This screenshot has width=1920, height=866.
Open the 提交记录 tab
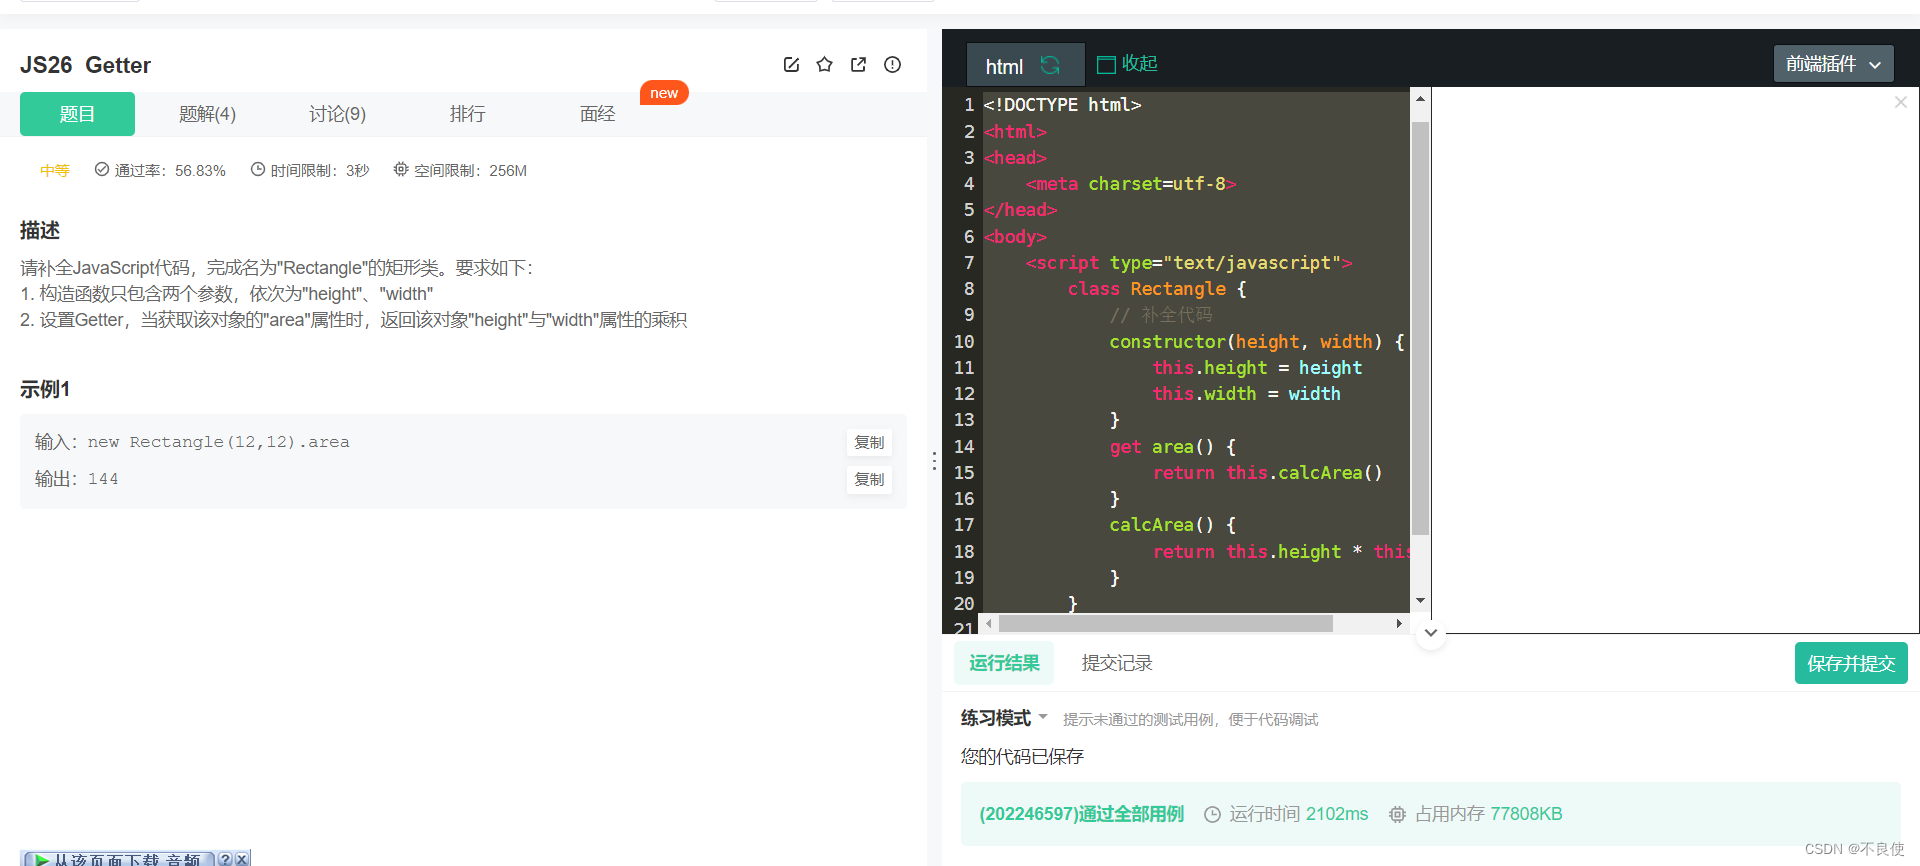[x=1117, y=663]
